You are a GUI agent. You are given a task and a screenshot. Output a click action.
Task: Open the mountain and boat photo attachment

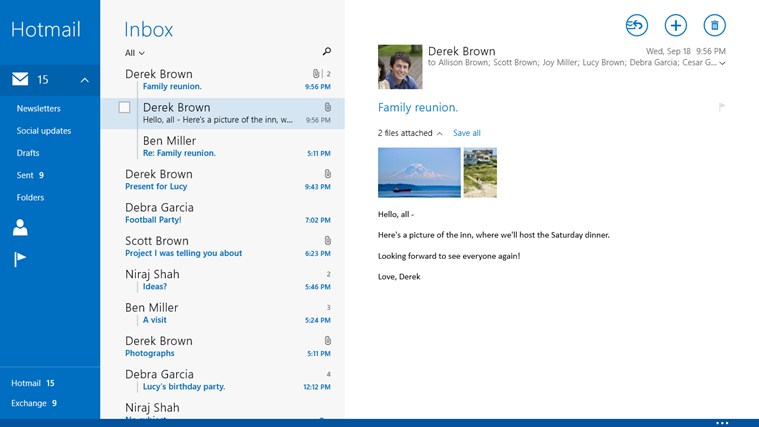pyautogui.click(x=419, y=172)
